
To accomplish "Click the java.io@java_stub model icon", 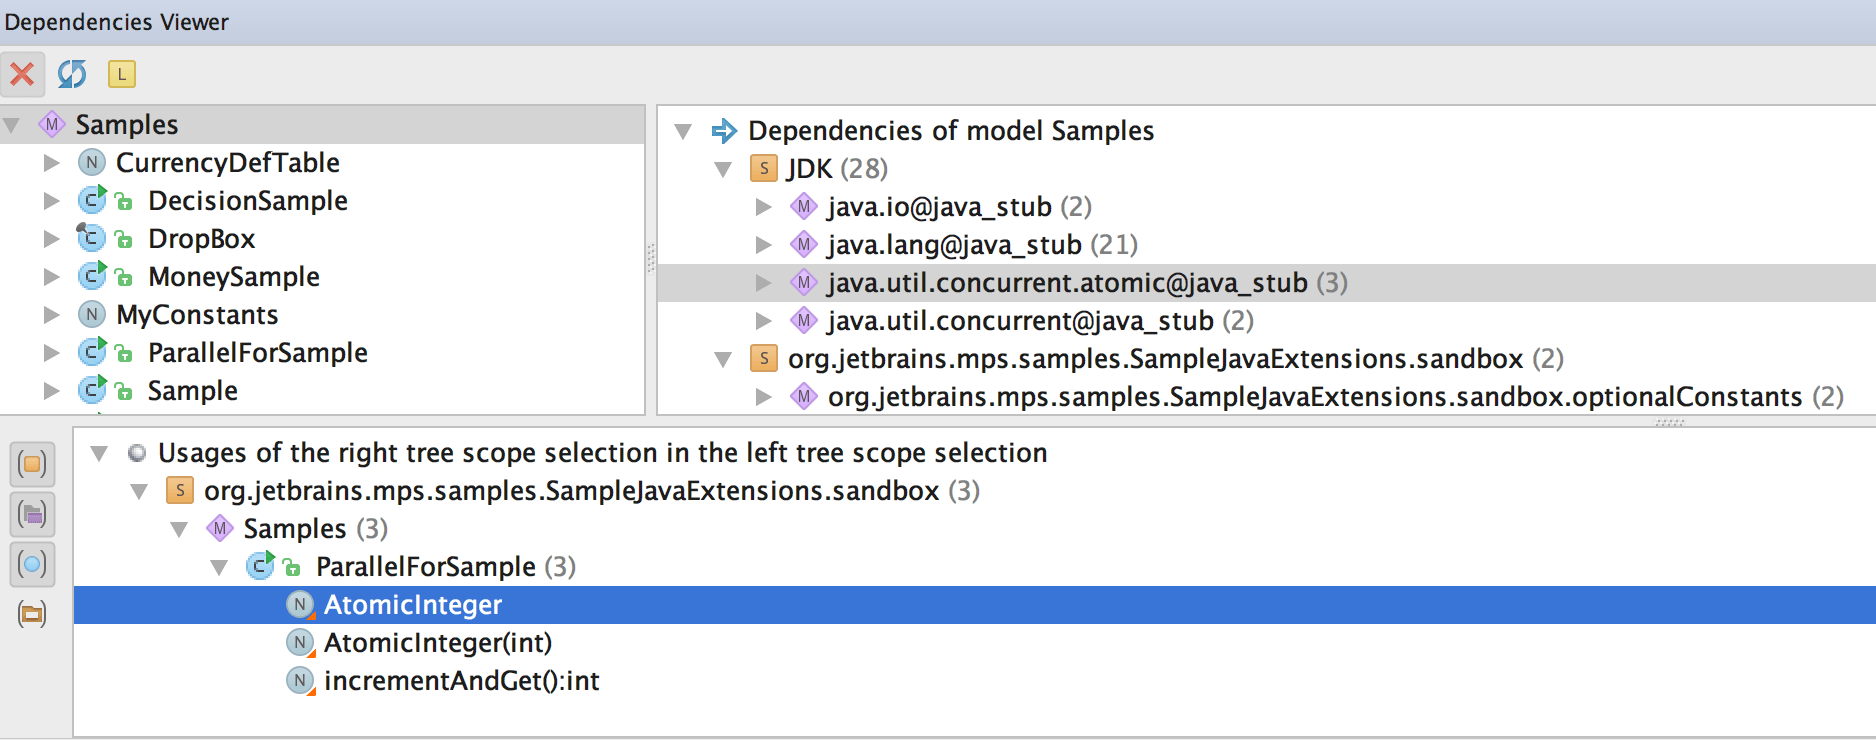I will (x=804, y=207).
